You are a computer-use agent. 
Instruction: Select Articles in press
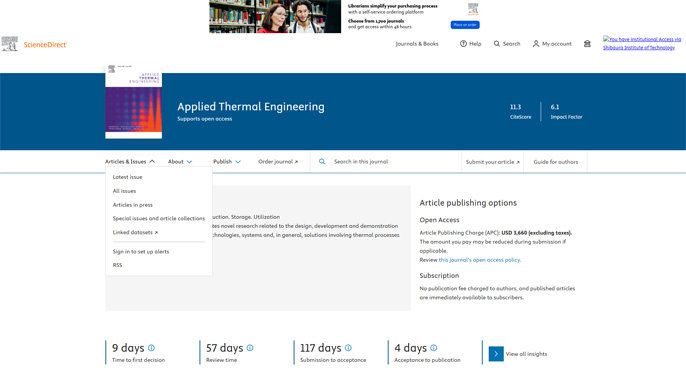coord(133,205)
